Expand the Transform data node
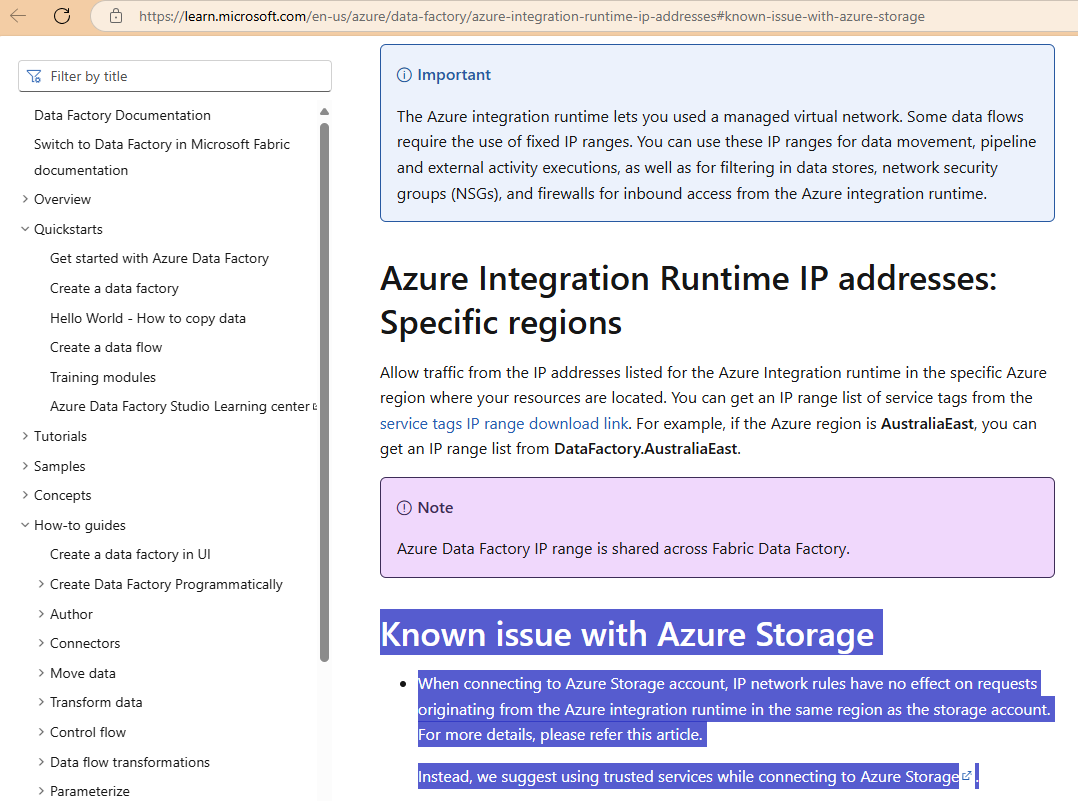Screen dimensions: 1078x801 point(41,702)
